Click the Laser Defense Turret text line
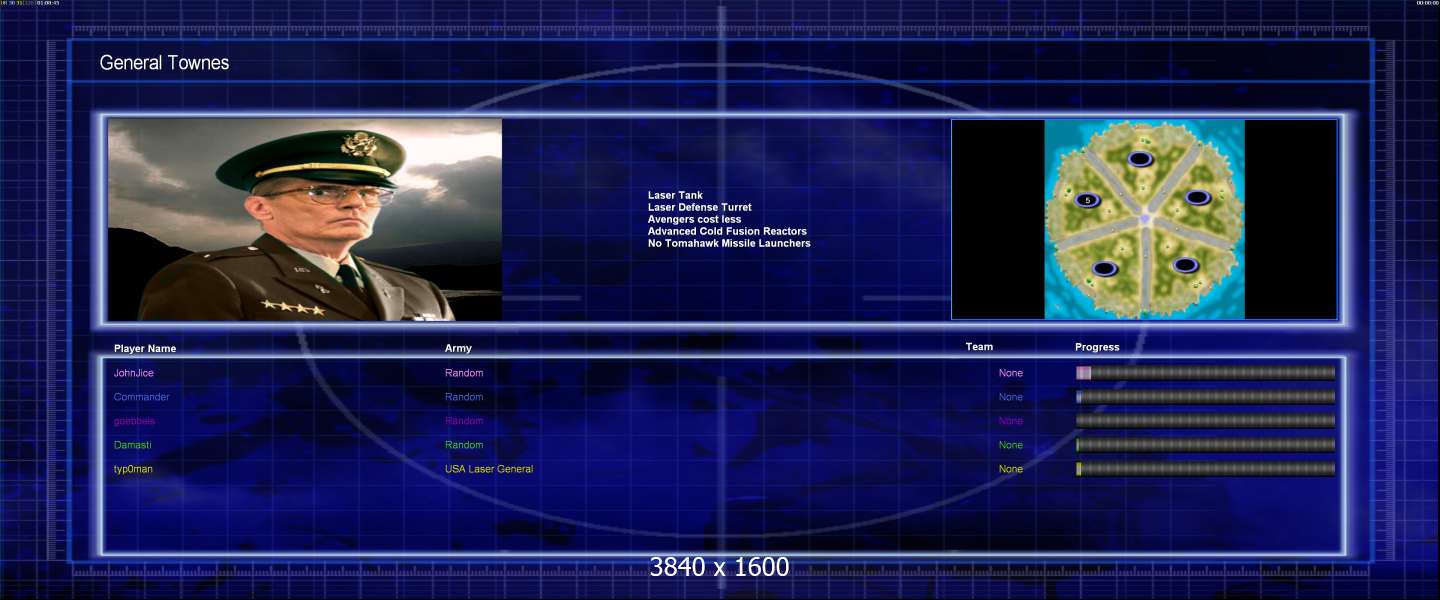 (699, 207)
